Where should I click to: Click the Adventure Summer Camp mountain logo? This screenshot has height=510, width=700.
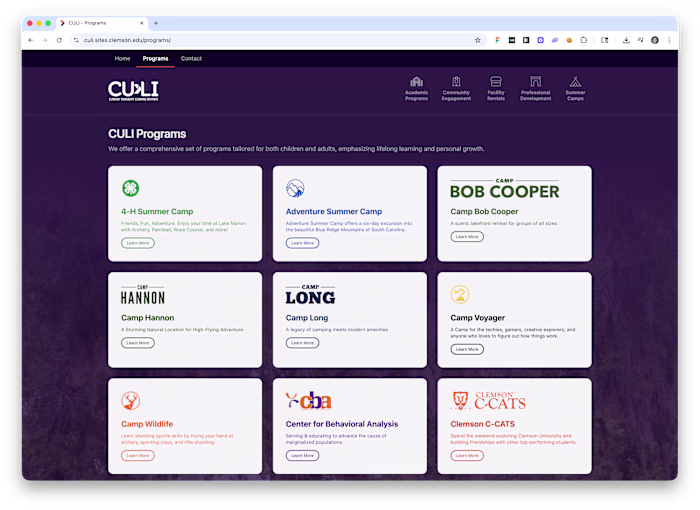(x=295, y=188)
